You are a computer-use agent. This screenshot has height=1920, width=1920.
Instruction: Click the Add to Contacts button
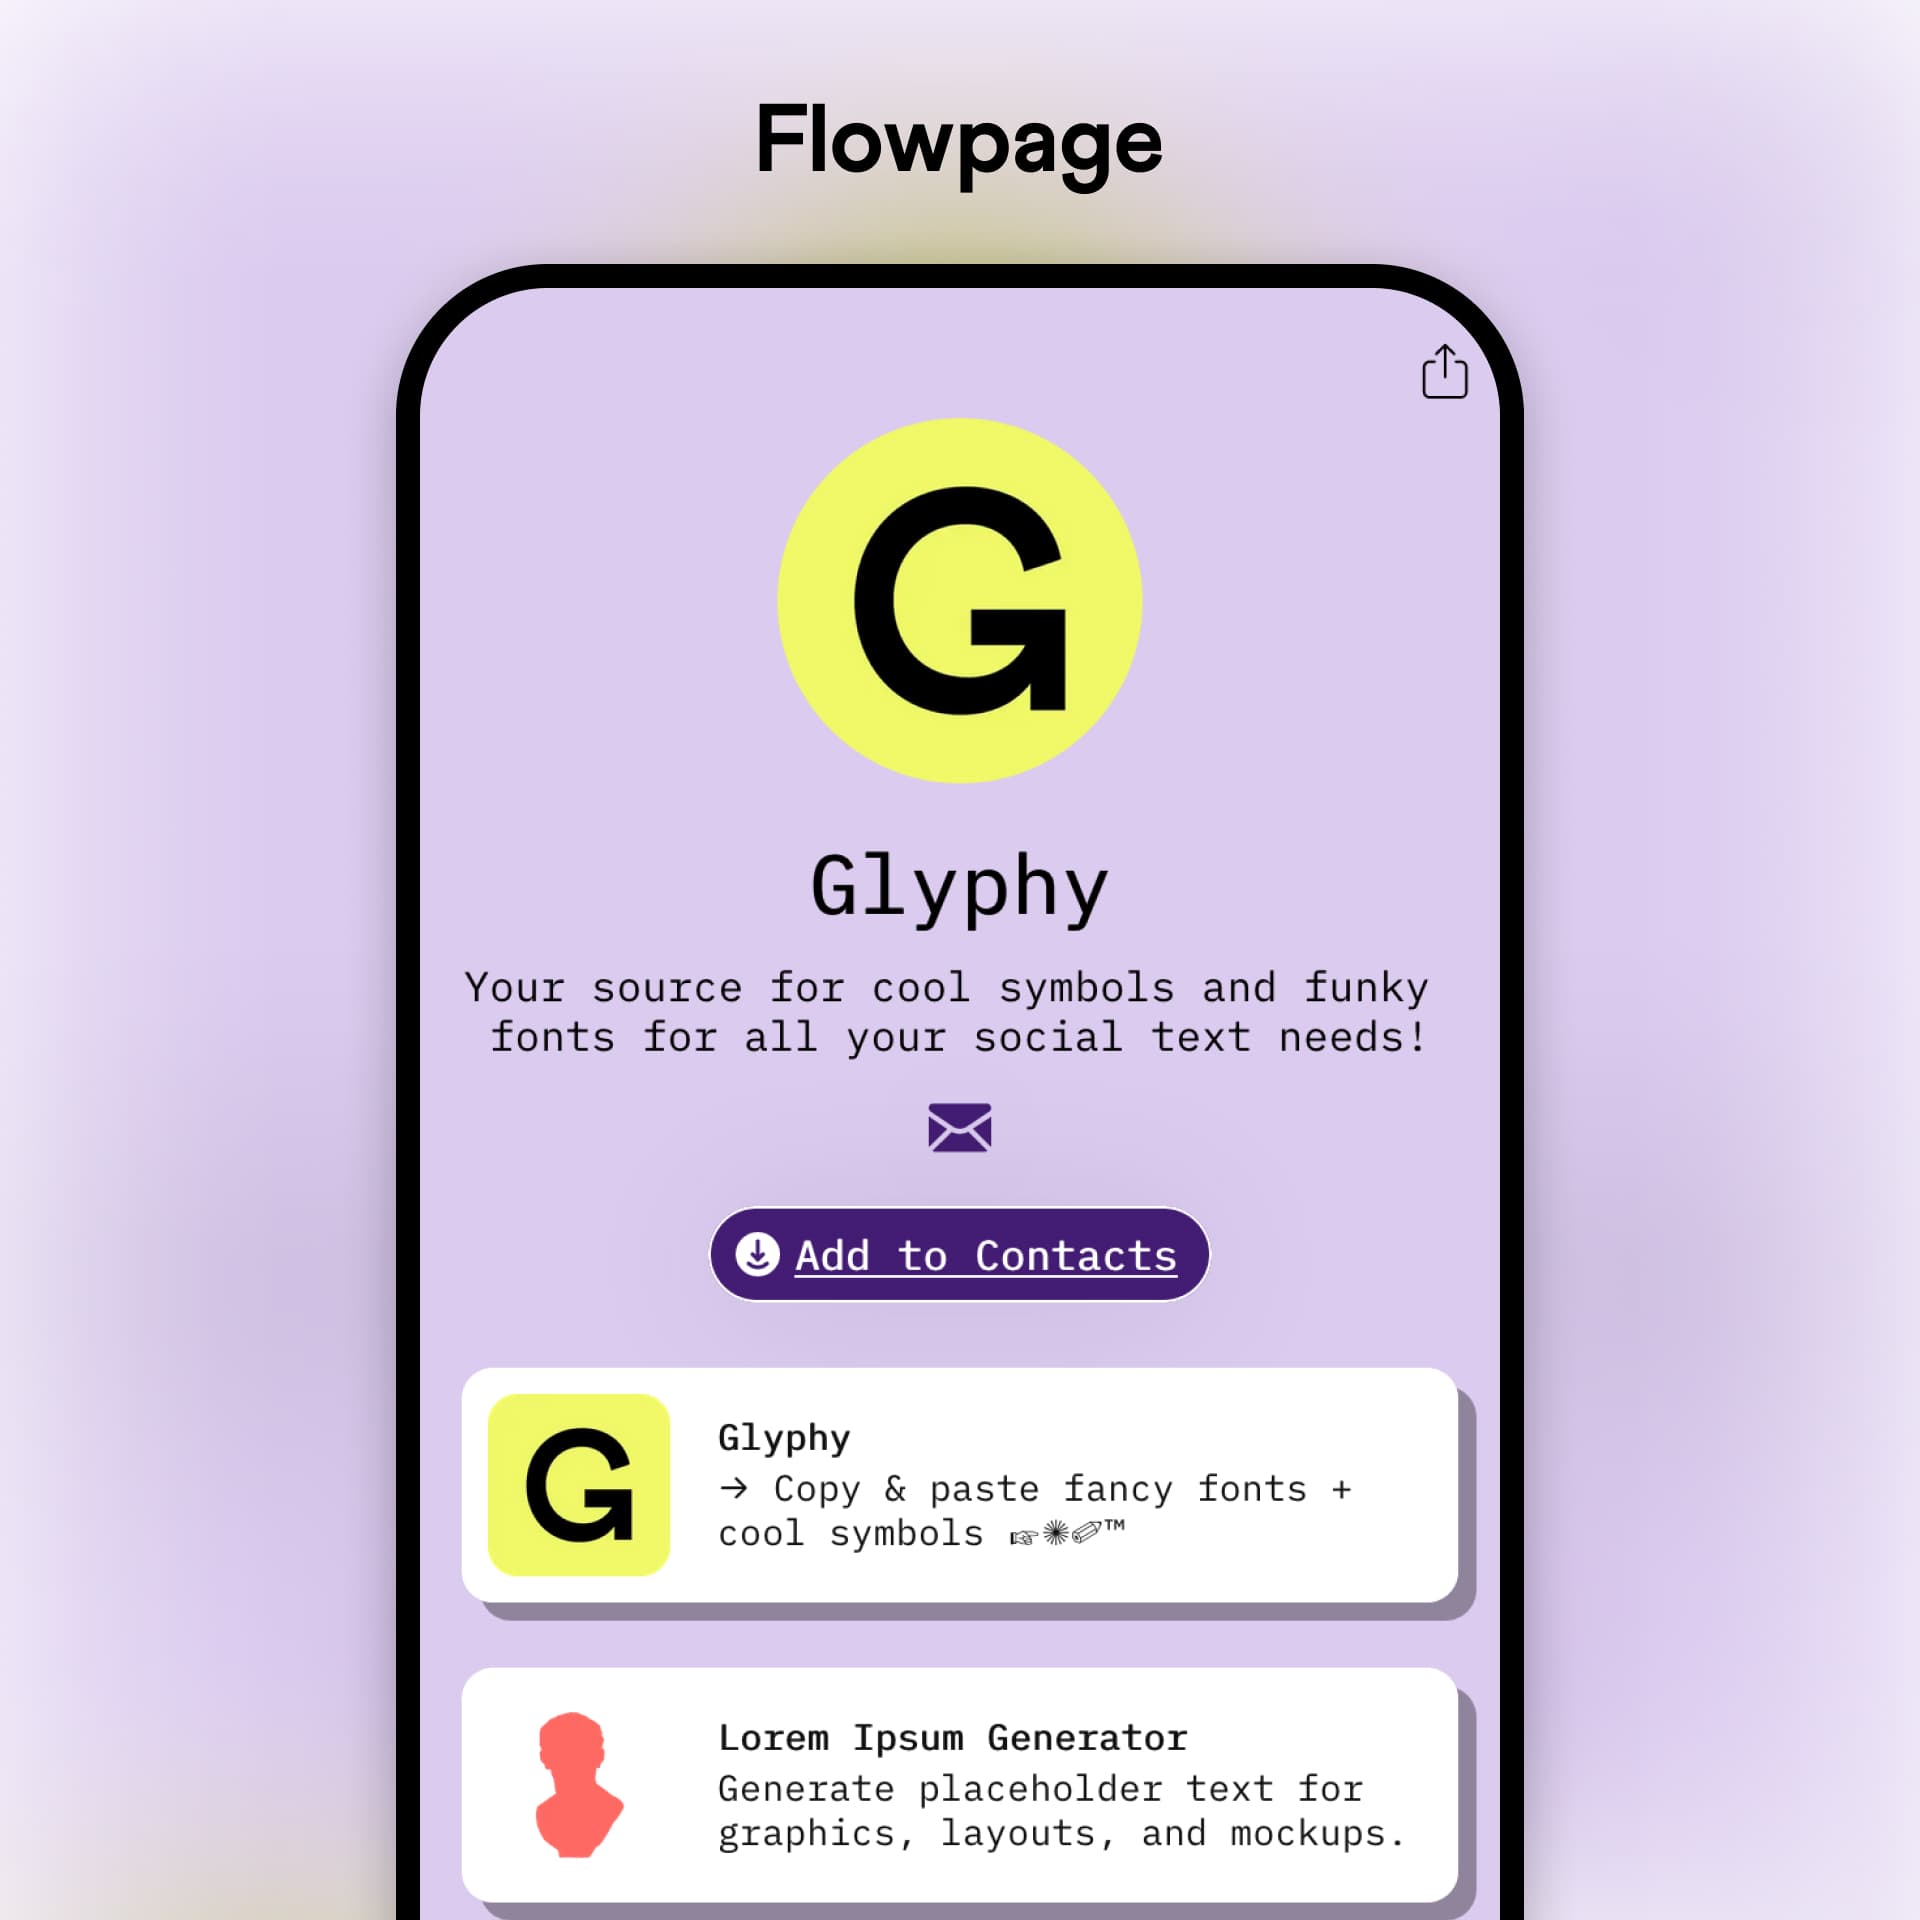(x=962, y=1254)
